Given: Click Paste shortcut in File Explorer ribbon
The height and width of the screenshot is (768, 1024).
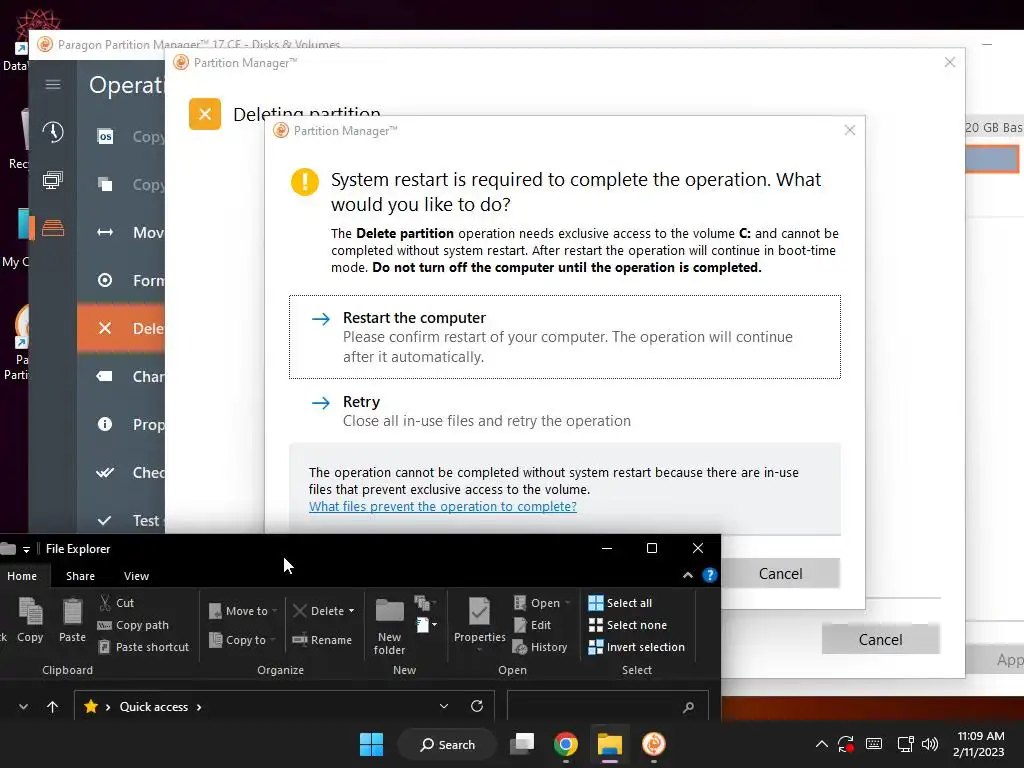Looking at the screenshot, I should [144, 647].
